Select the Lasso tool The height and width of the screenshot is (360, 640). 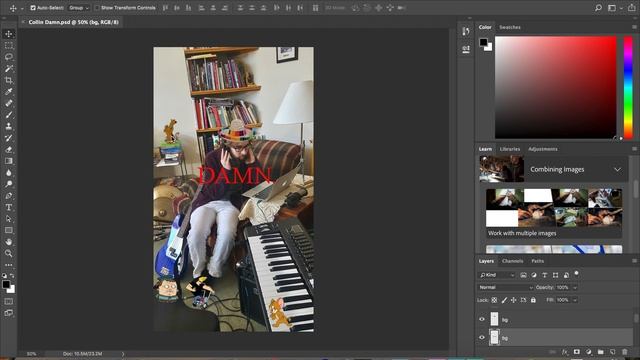(9, 57)
